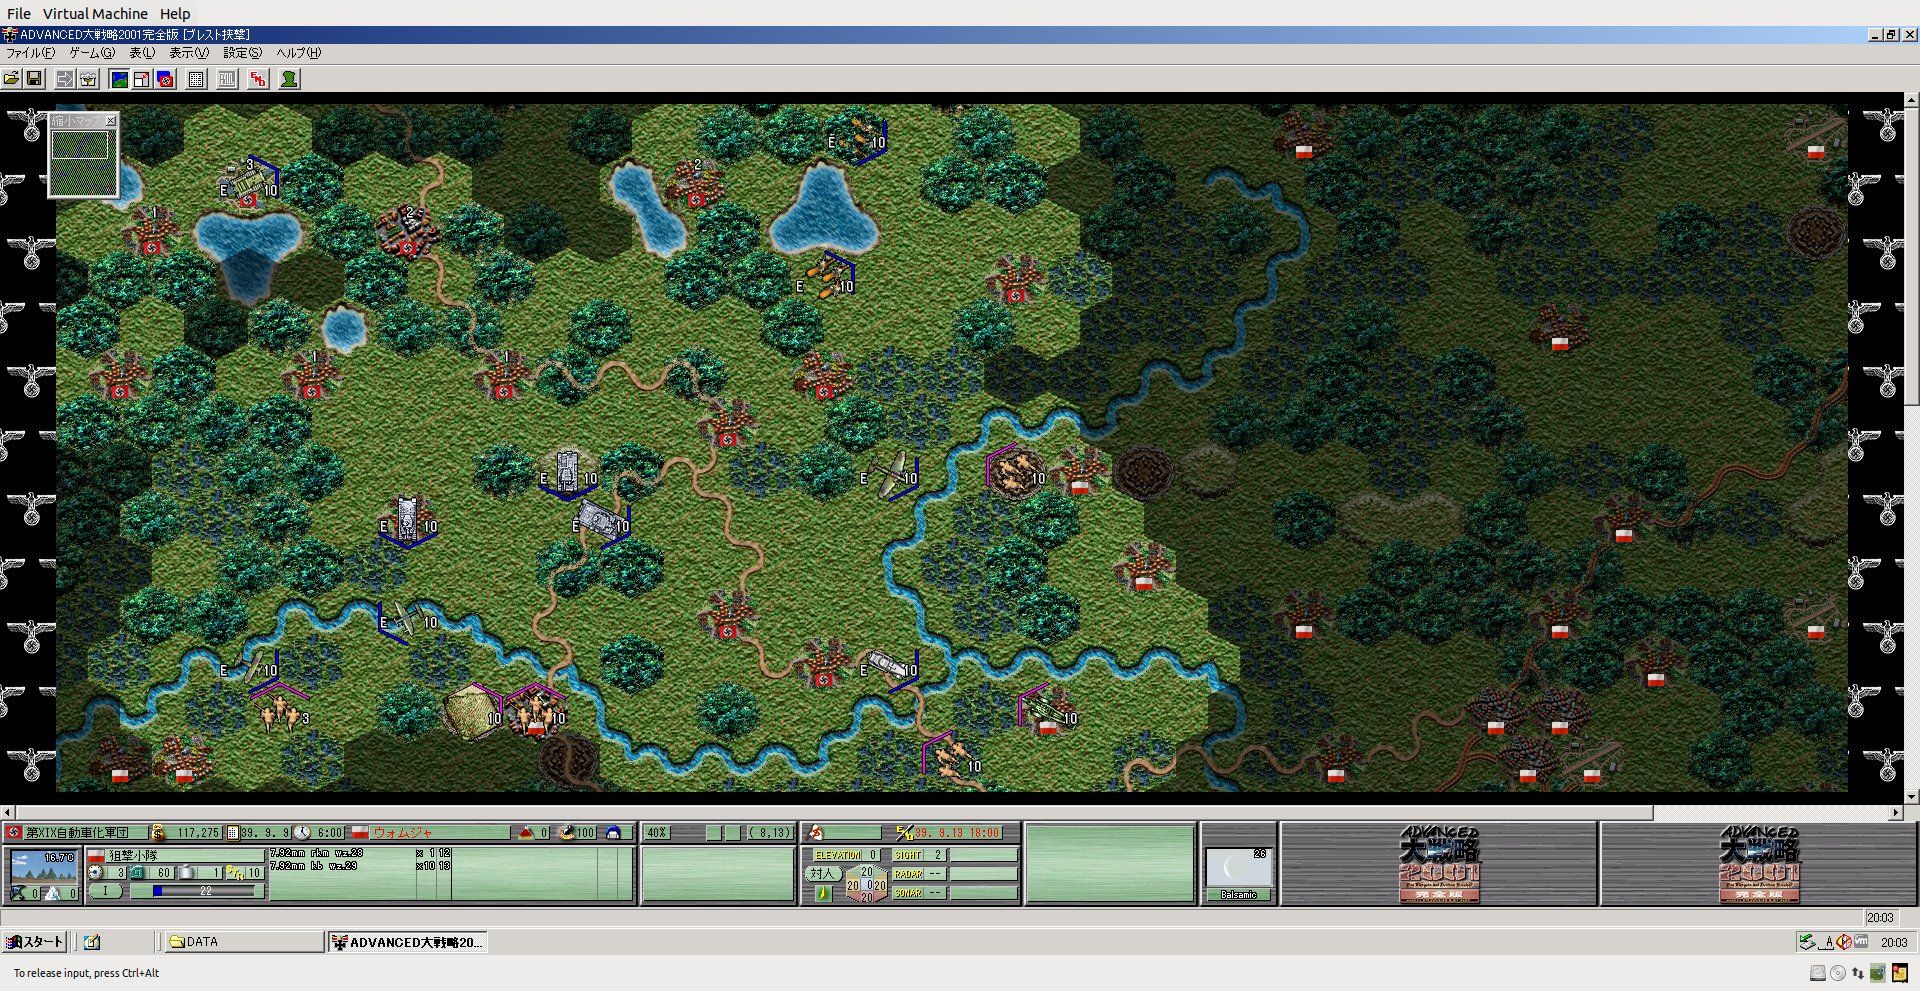Image resolution: width=1920 pixels, height=991 pixels.
Task: Click the host CD drive status icon
Action: pos(1838,973)
